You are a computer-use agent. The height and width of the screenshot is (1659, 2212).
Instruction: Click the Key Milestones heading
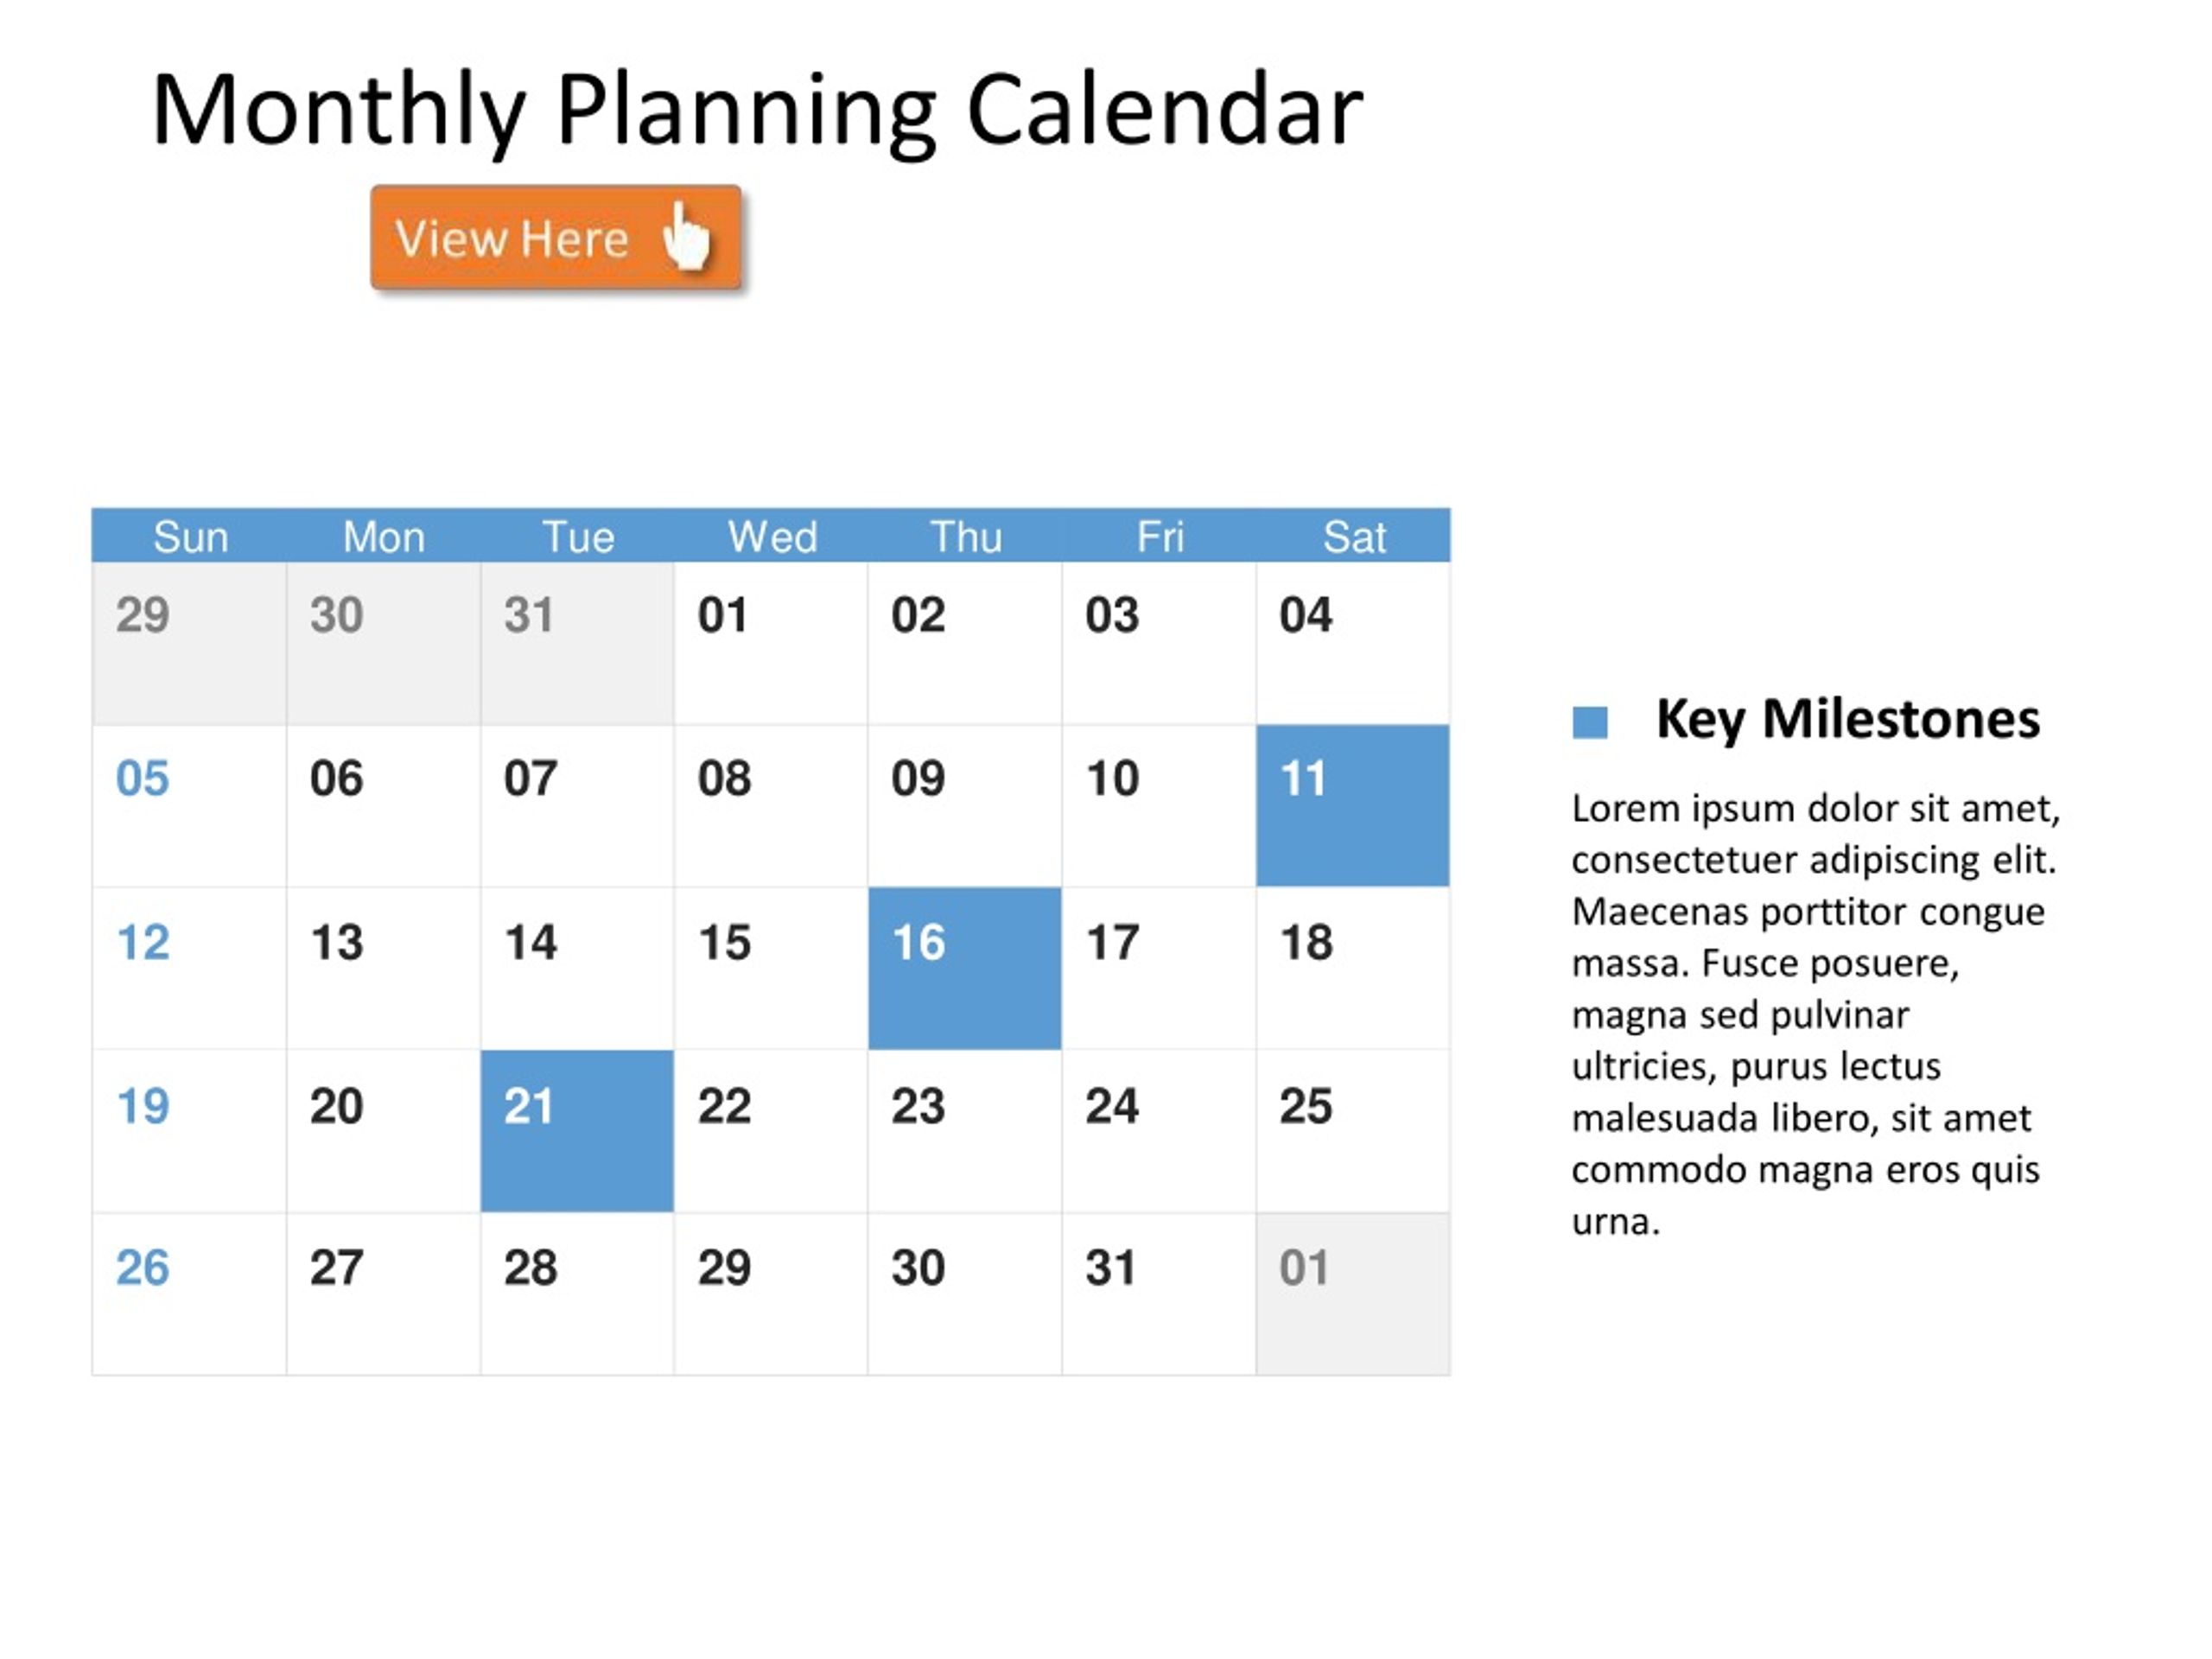tap(1847, 719)
